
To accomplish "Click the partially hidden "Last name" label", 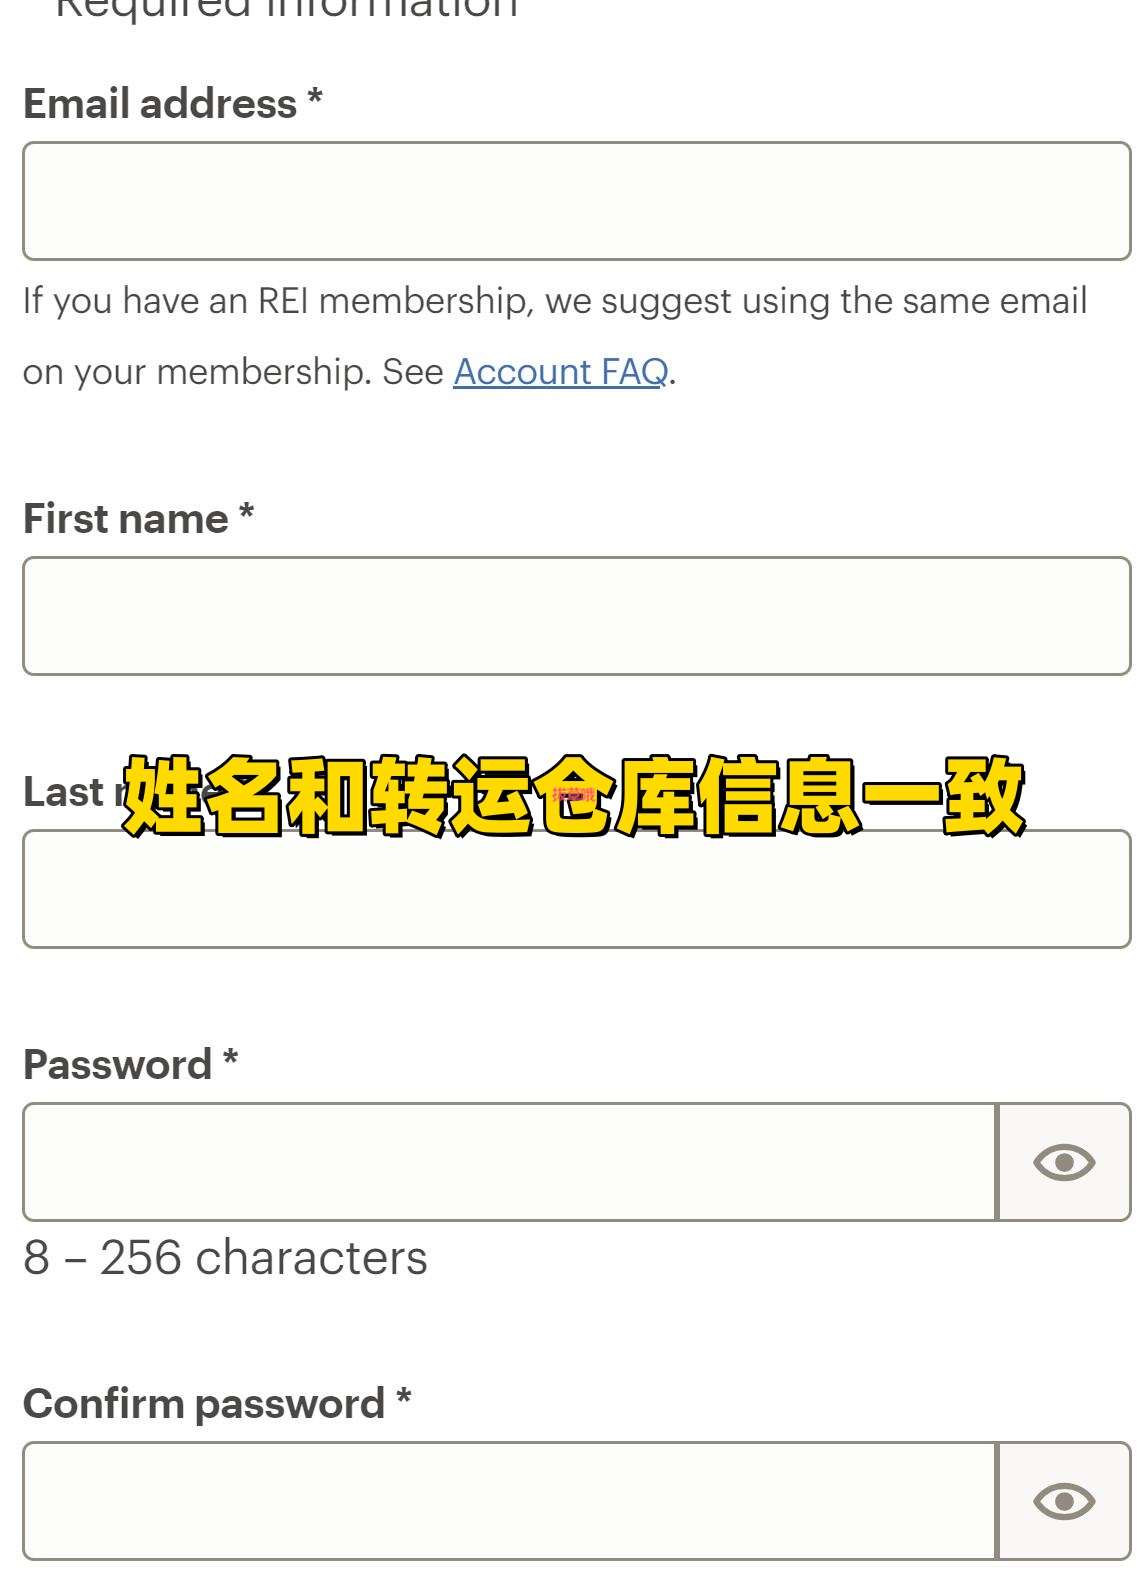I will [x=70, y=792].
